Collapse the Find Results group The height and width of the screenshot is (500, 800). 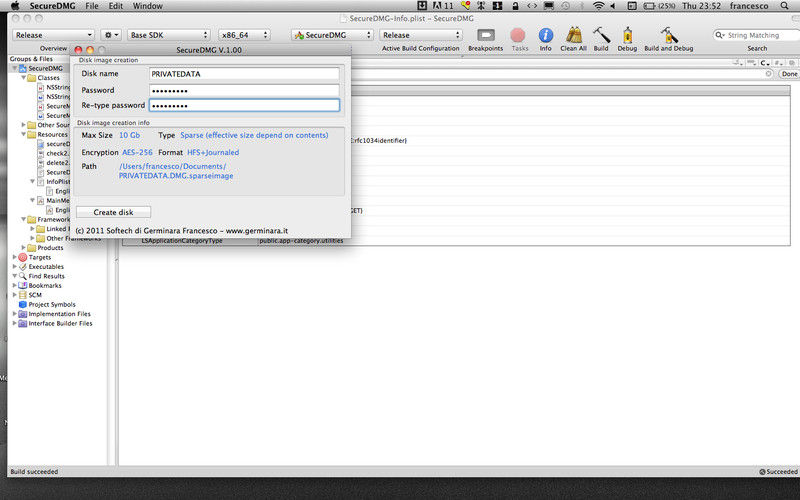15,276
